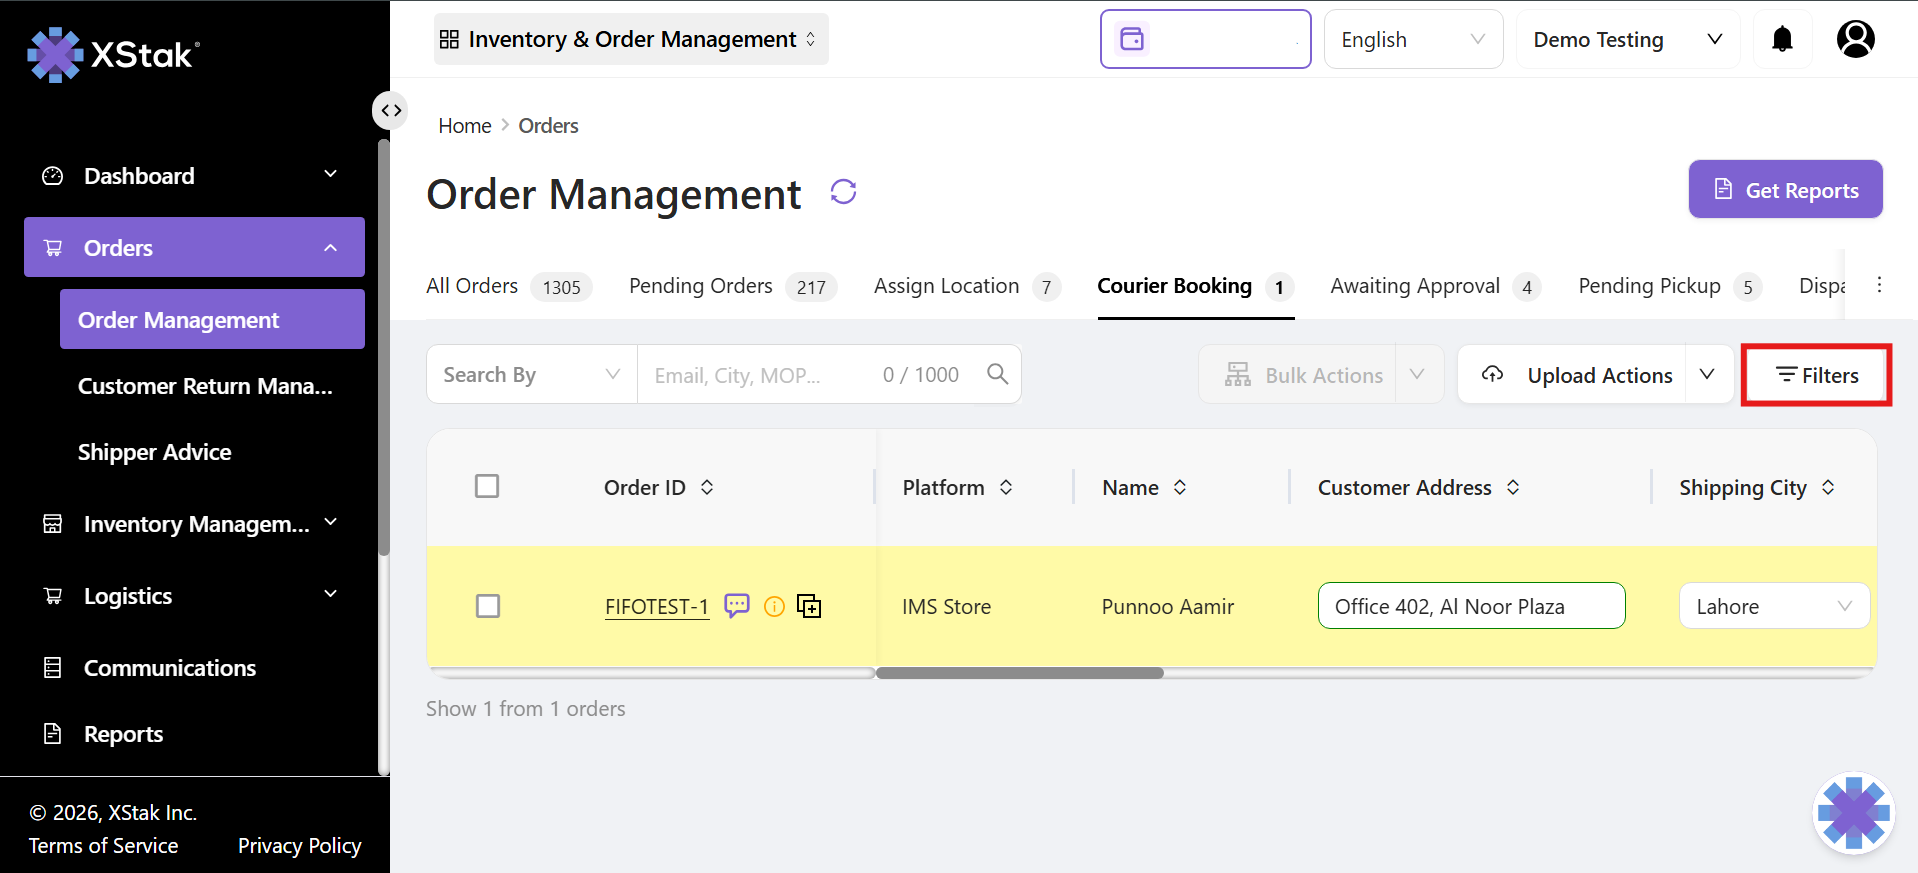The height and width of the screenshot is (873, 1918).
Task: Click the search magnifier icon
Action: tap(997, 374)
